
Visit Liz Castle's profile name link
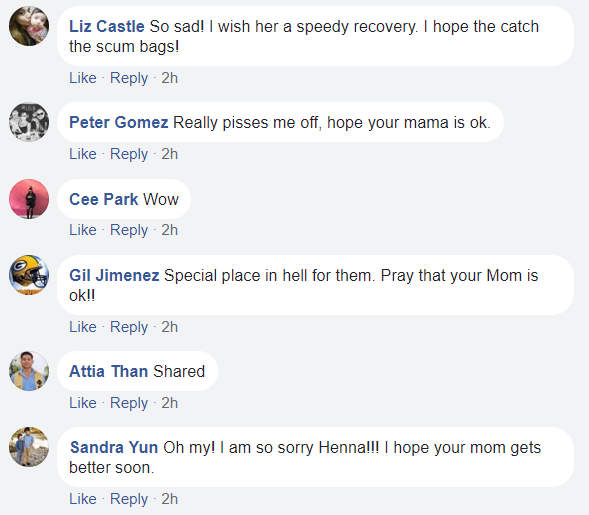[x=107, y=27]
